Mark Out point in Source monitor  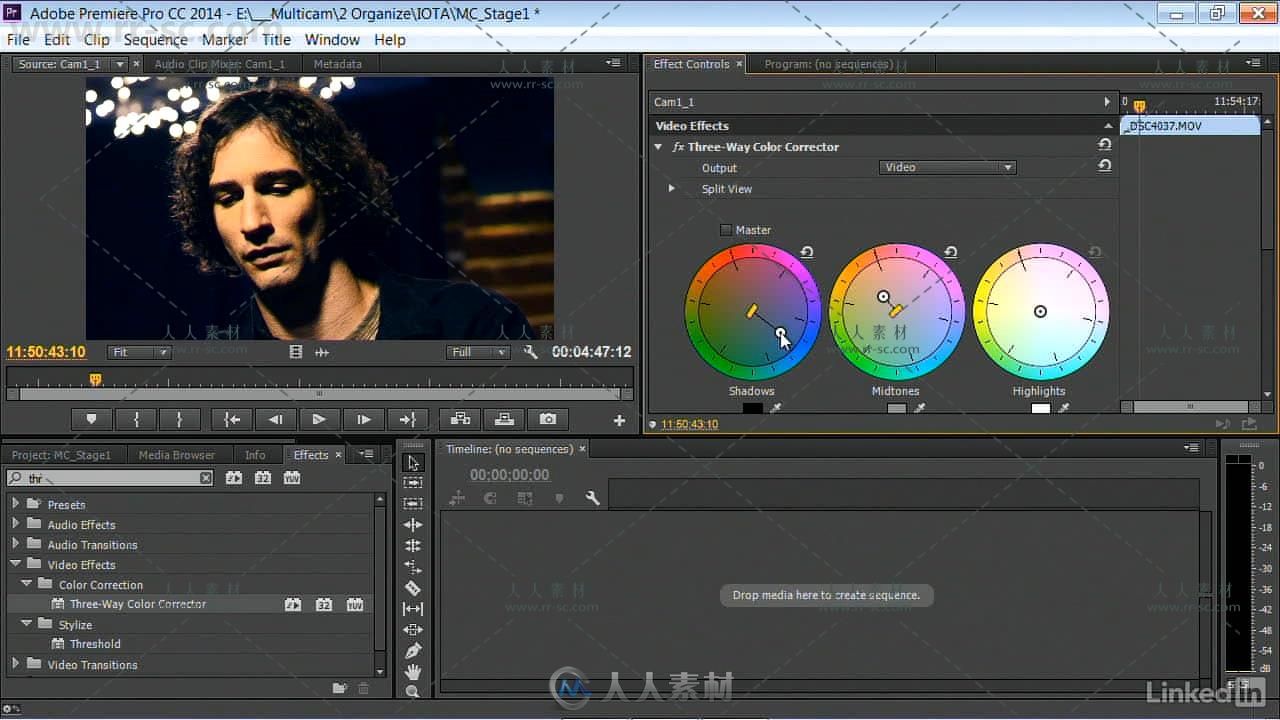pos(180,420)
